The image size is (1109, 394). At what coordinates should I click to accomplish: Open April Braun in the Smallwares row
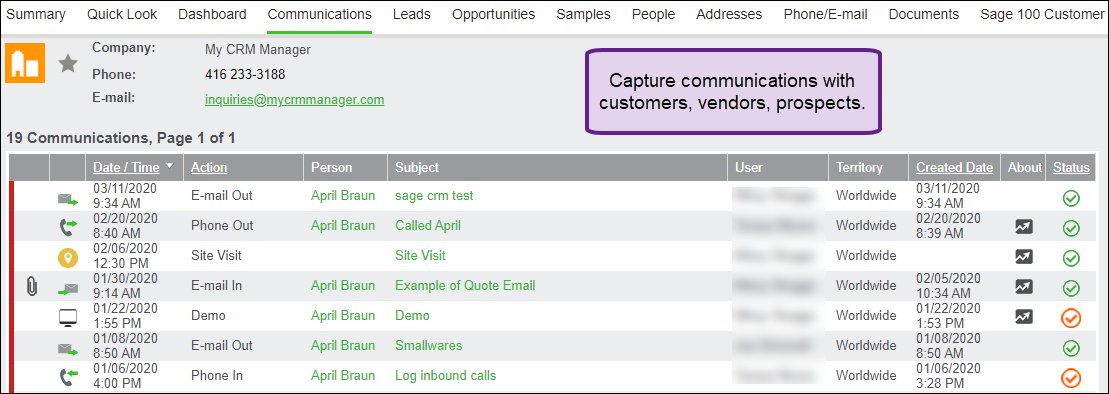tap(343, 345)
